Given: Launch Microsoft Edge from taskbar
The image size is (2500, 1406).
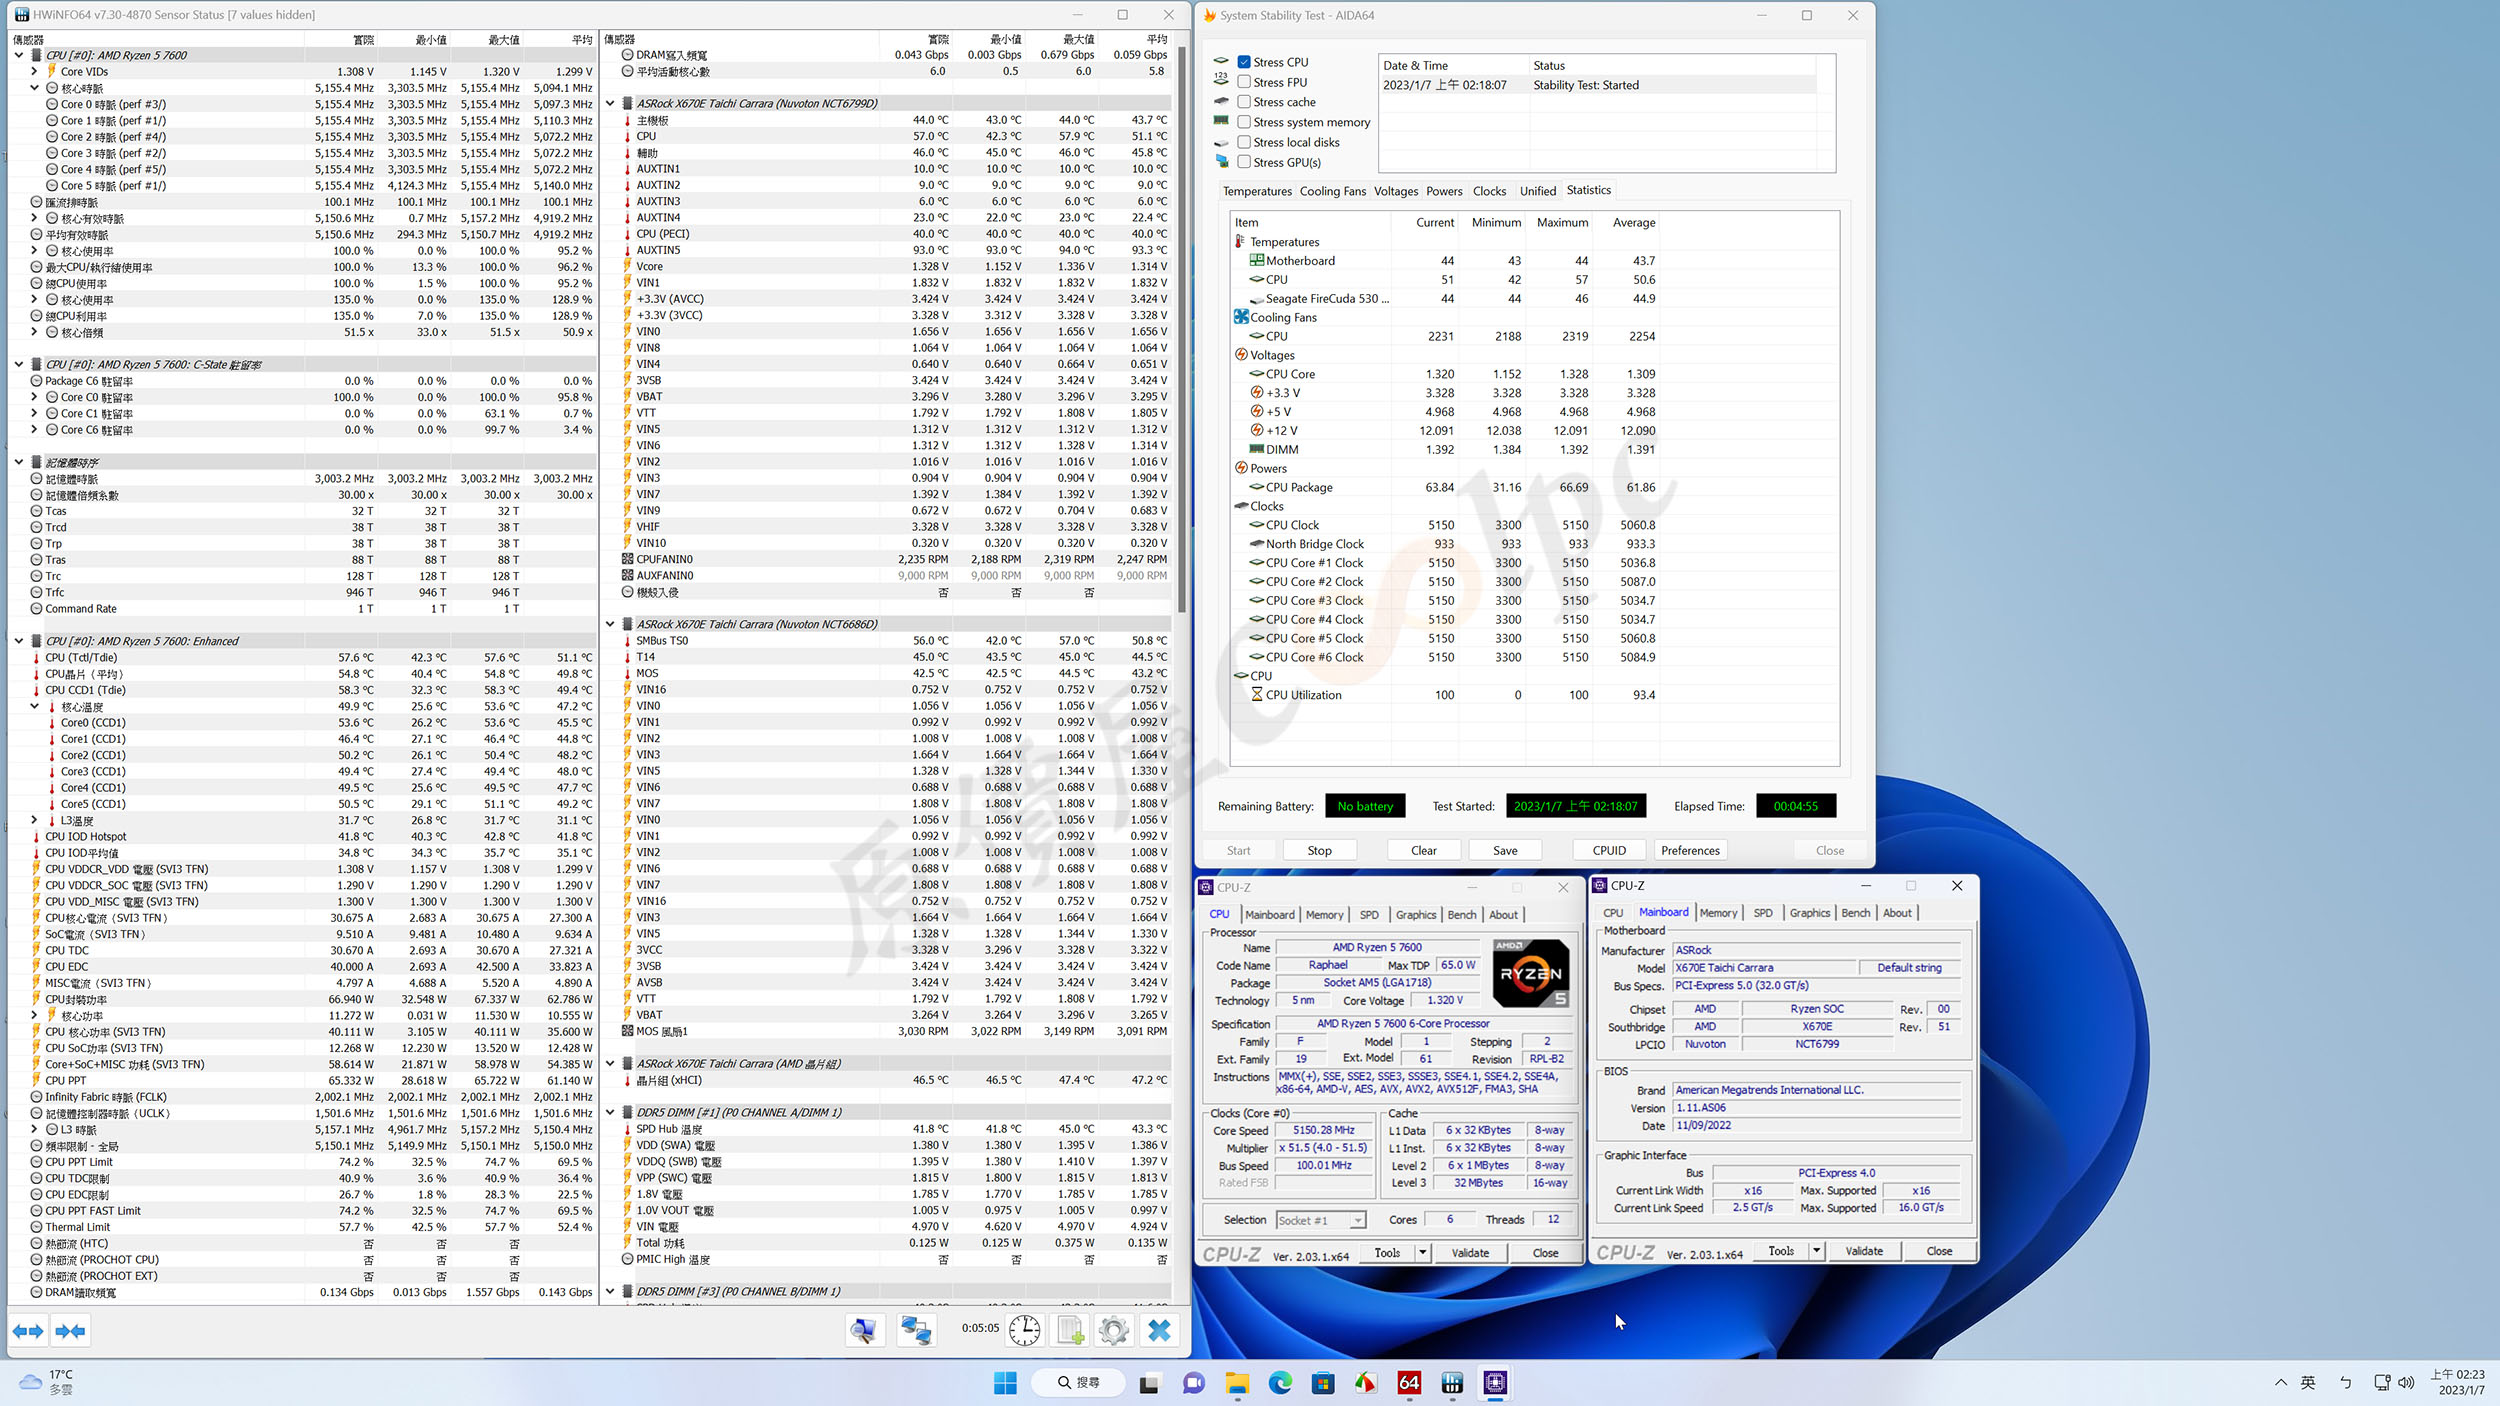Looking at the screenshot, I should tap(1280, 1383).
